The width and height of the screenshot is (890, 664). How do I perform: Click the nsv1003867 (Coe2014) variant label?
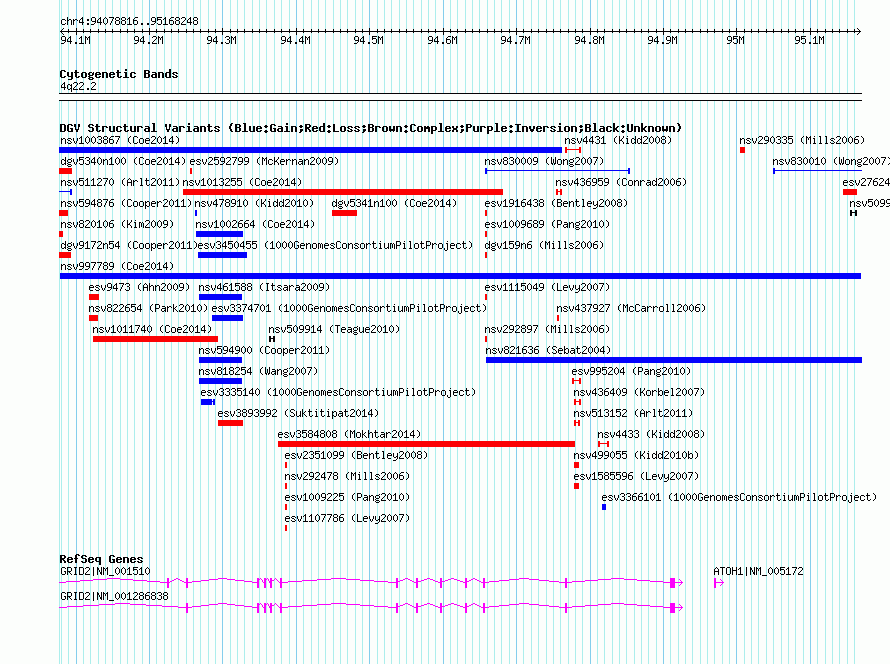120,140
